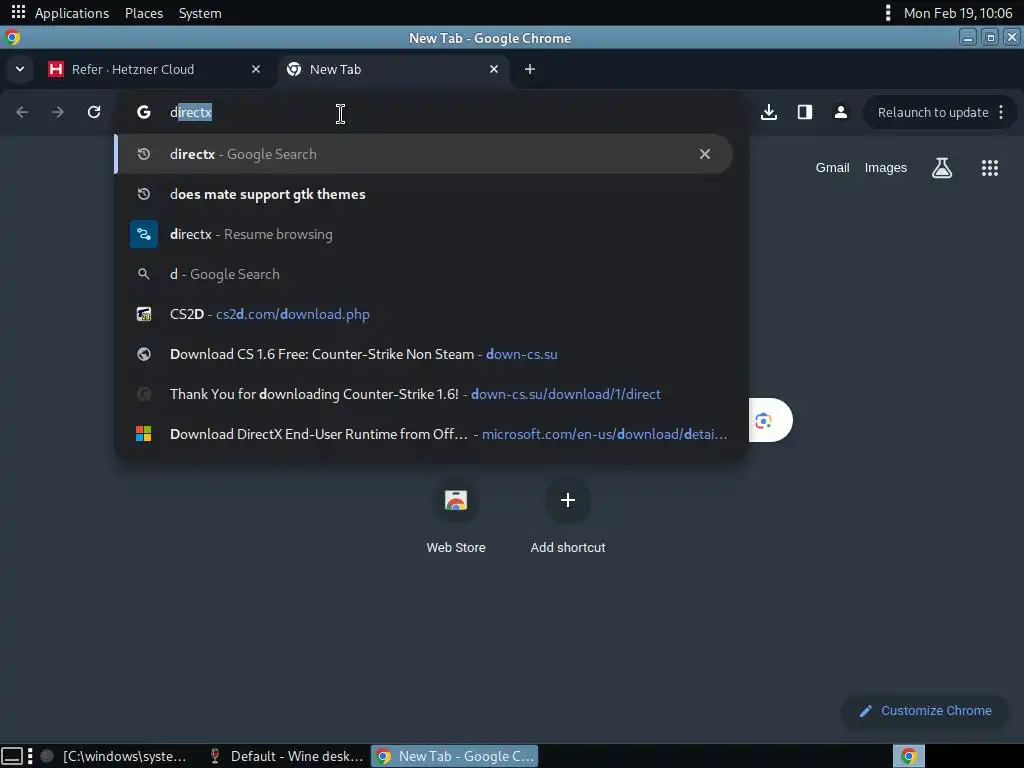Select New Tab - Google Chrome taskbar button

455,756
